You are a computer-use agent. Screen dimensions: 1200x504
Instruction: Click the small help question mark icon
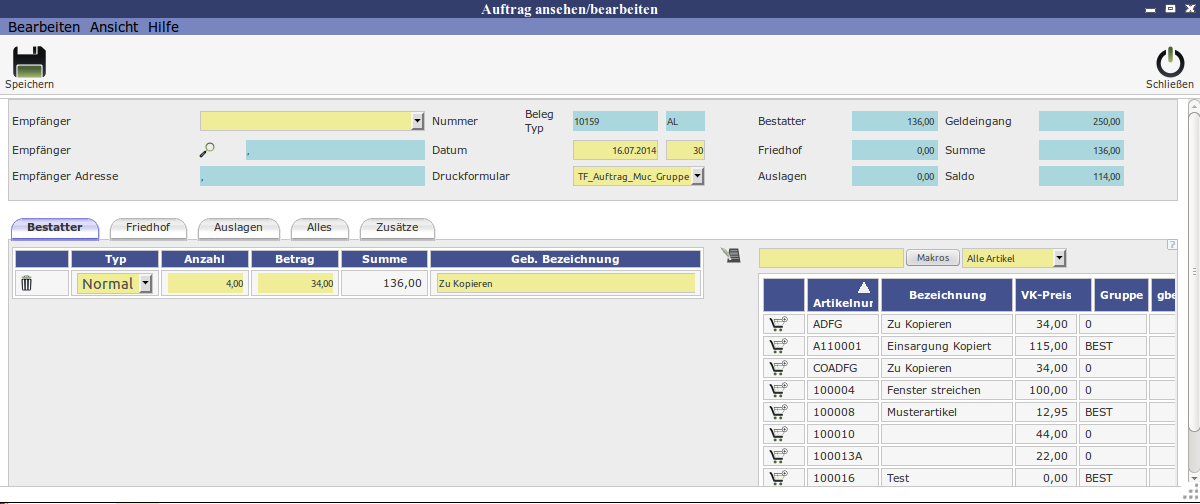1170,245
